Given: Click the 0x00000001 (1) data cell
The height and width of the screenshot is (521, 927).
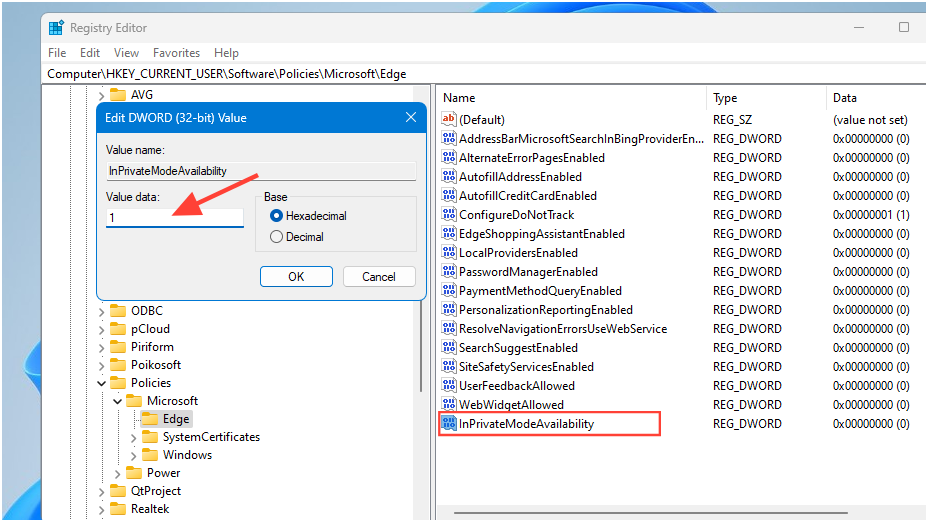Looking at the screenshot, I should [x=871, y=215].
